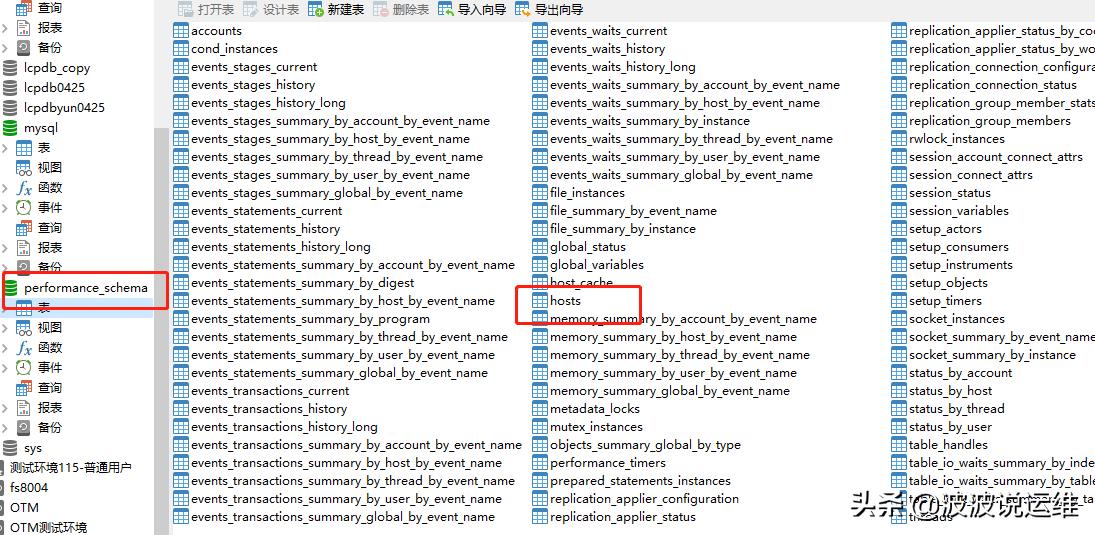Expand the 表 node under mysql

(x=5, y=148)
